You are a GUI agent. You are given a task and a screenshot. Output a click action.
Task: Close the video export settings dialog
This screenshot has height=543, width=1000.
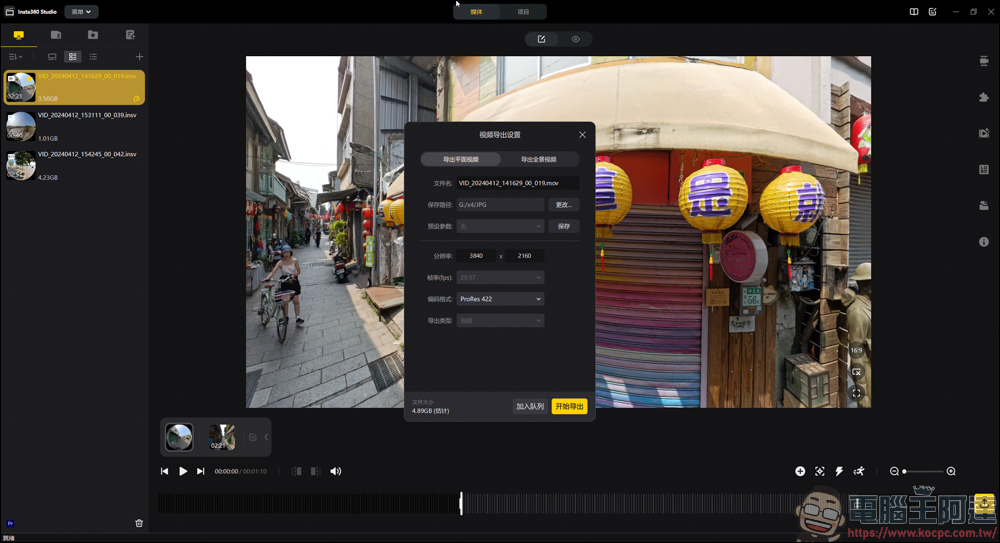pos(582,135)
